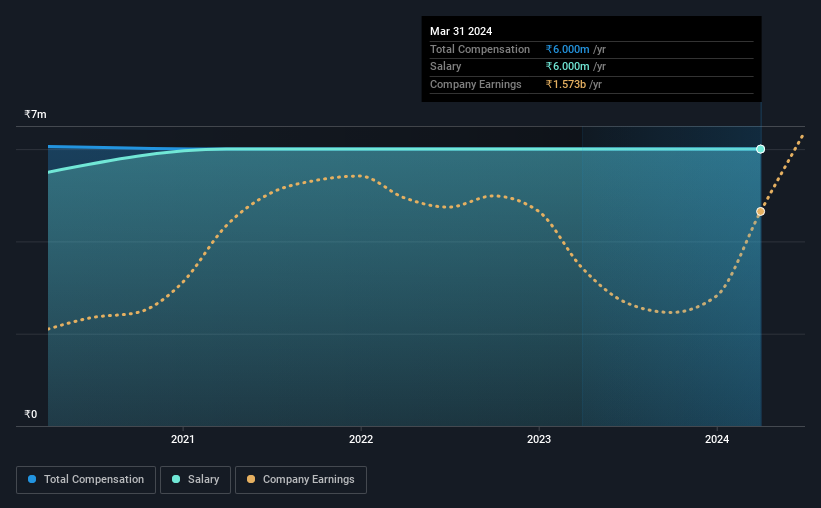The width and height of the screenshot is (821, 508).
Task: Click the Salary ₹6.000m tooltip value
Action: coord(568,67)
